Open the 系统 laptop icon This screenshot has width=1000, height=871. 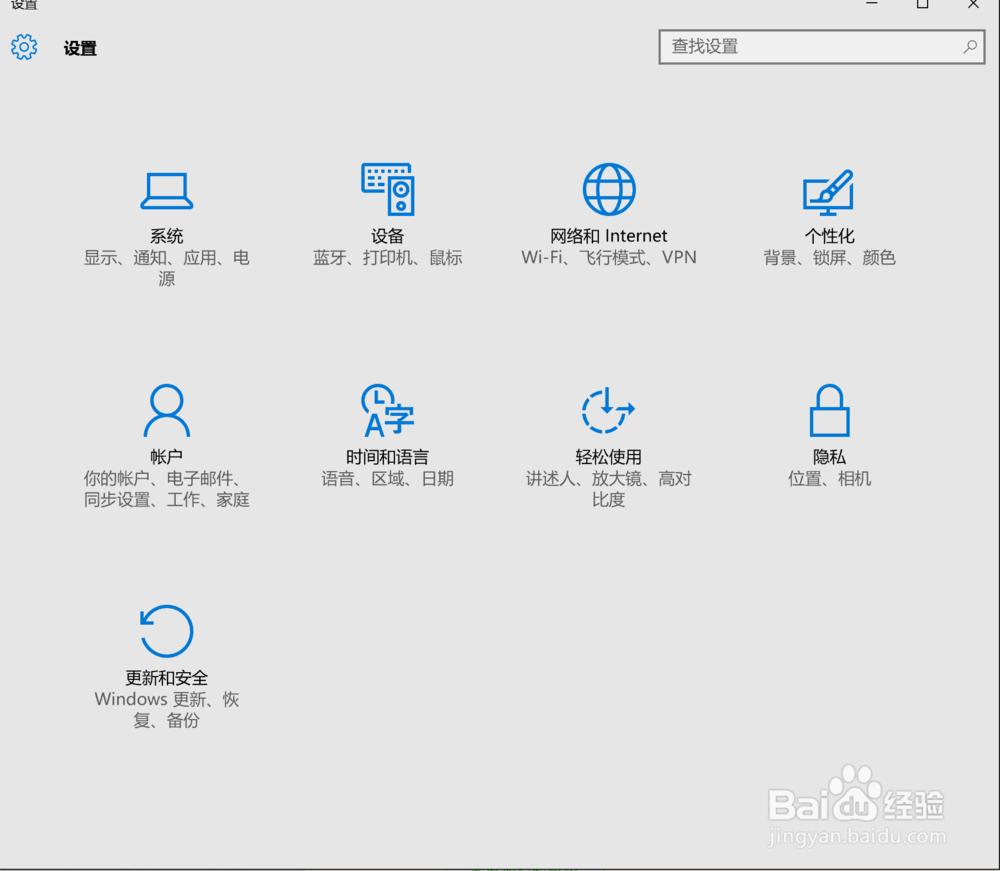click(166, 191)
